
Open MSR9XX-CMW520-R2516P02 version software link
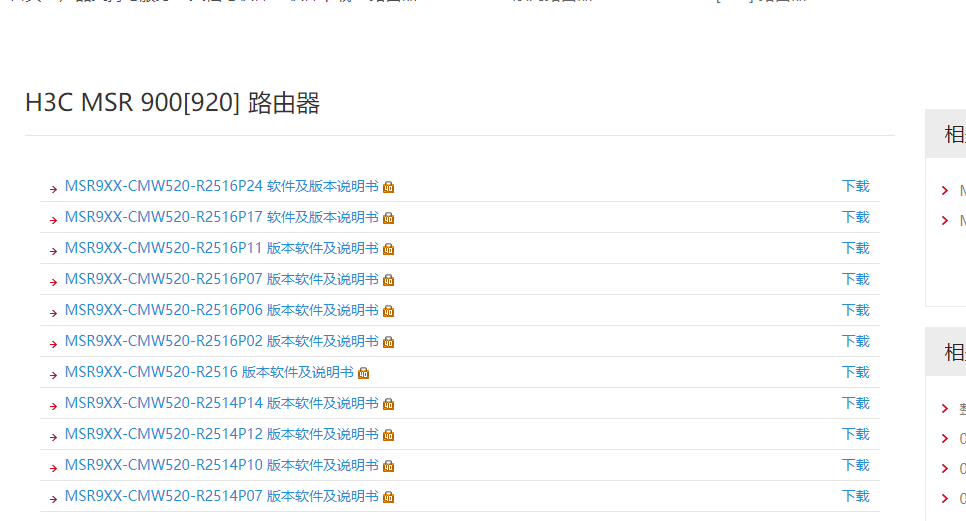tap(221, 341)
